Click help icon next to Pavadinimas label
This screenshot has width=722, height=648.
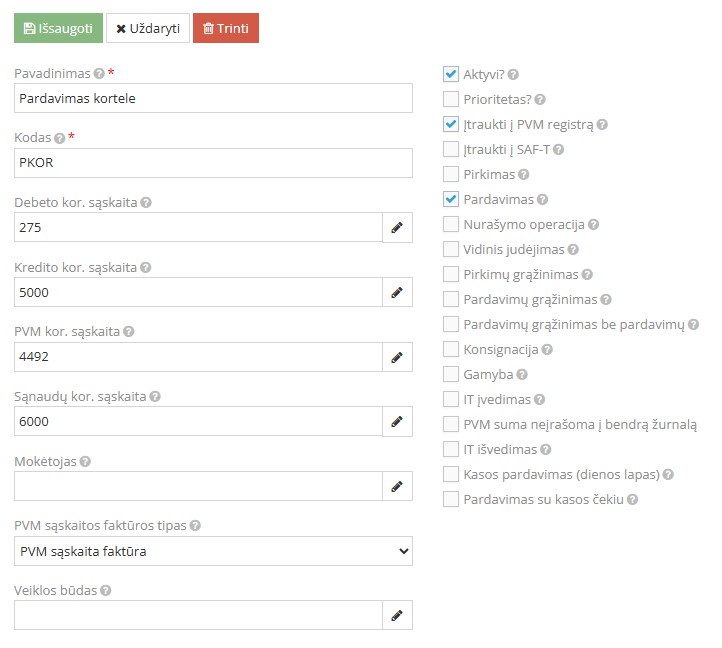pyautogui.click(x=99, y=74)
